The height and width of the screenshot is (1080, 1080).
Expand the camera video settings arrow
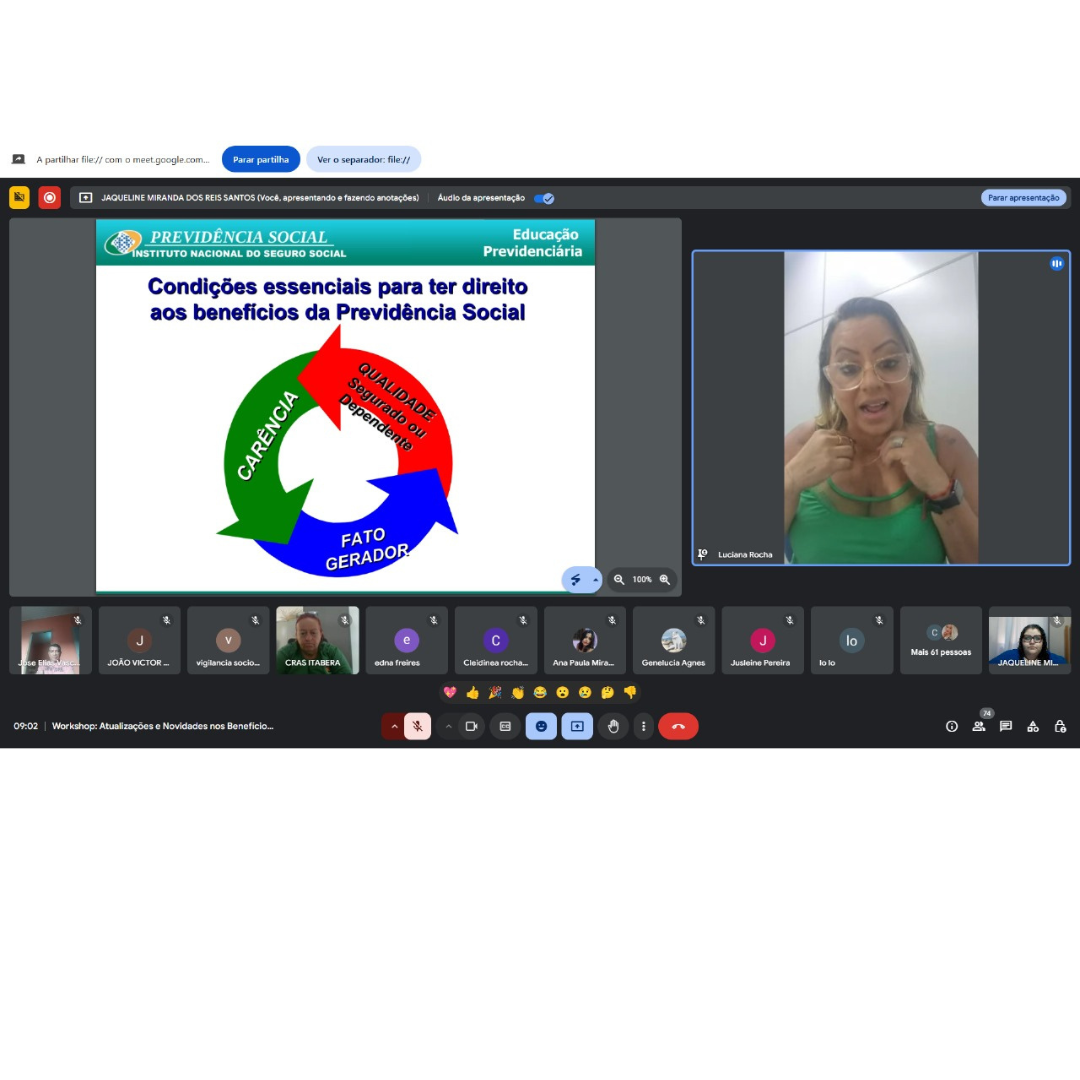pyautogui.click(x=448, y=726)
